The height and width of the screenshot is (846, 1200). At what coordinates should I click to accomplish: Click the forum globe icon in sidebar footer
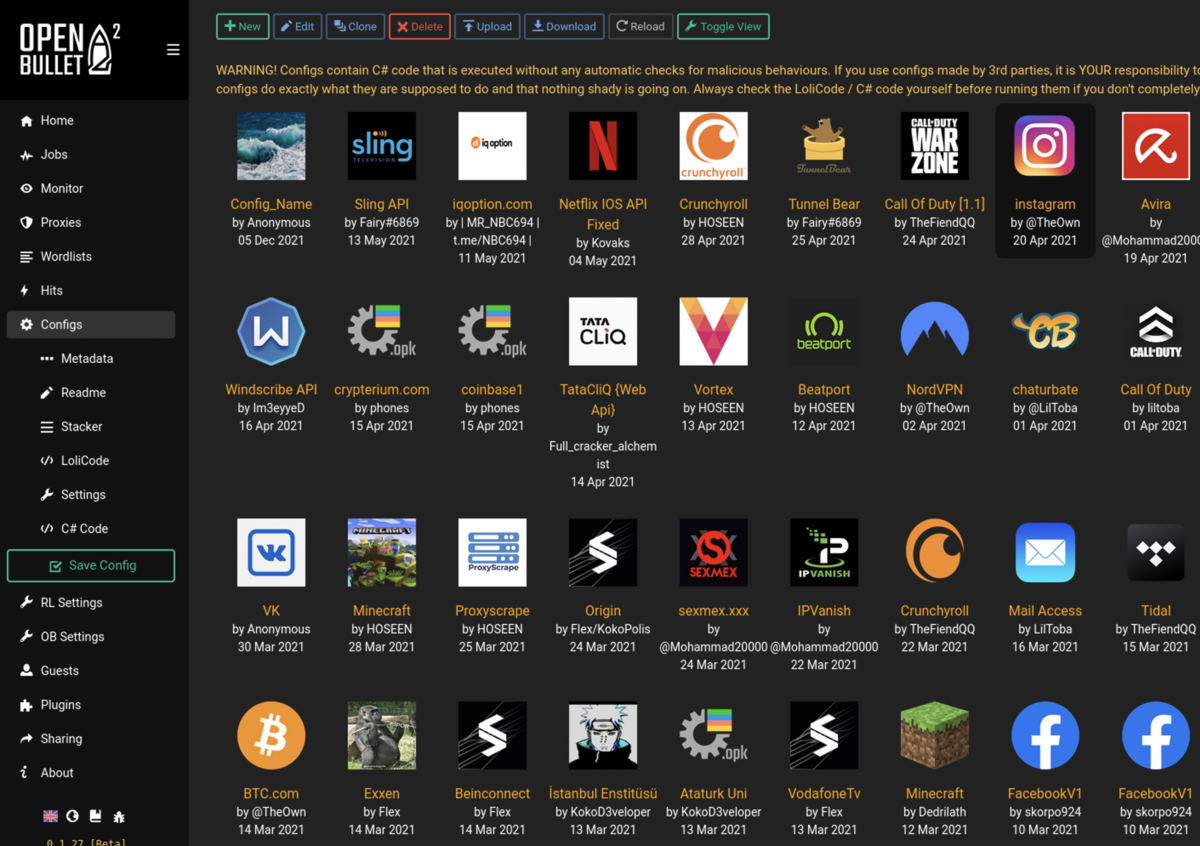73,816
